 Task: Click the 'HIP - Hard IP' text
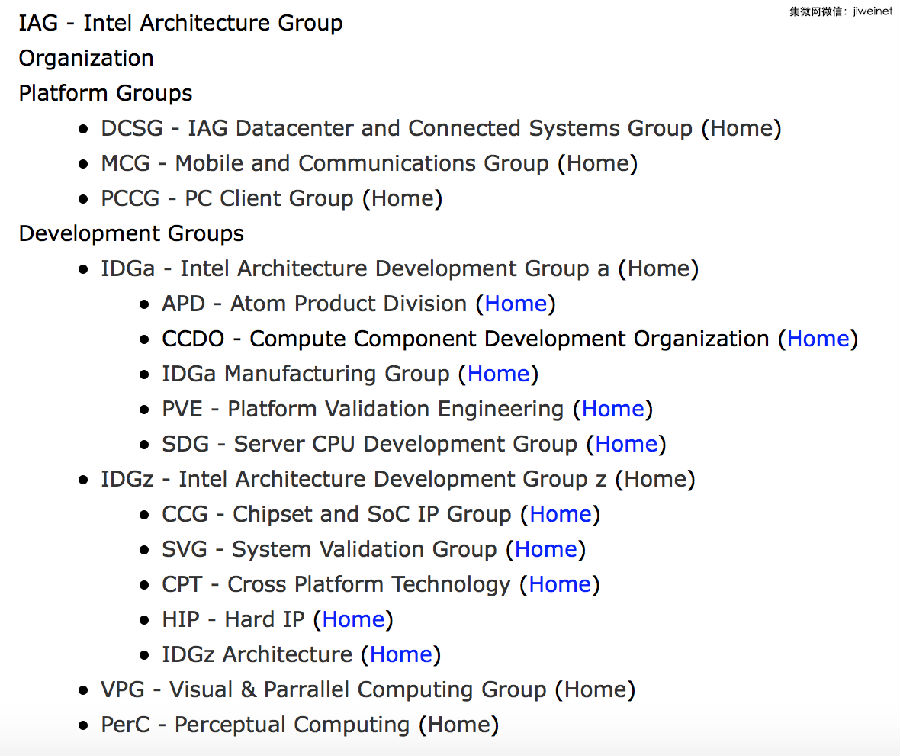(232, 619)
